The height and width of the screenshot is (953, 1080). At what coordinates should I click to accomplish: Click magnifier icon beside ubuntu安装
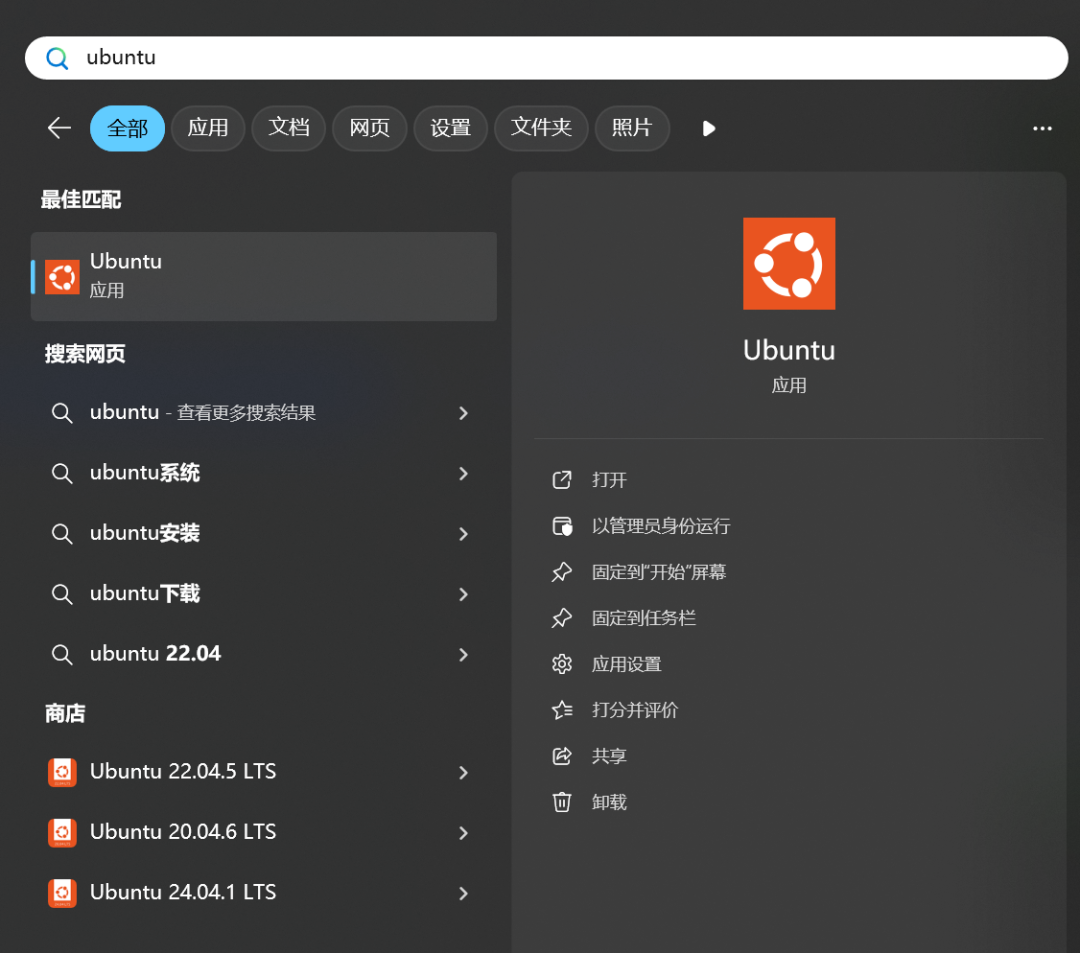[62, 534]
